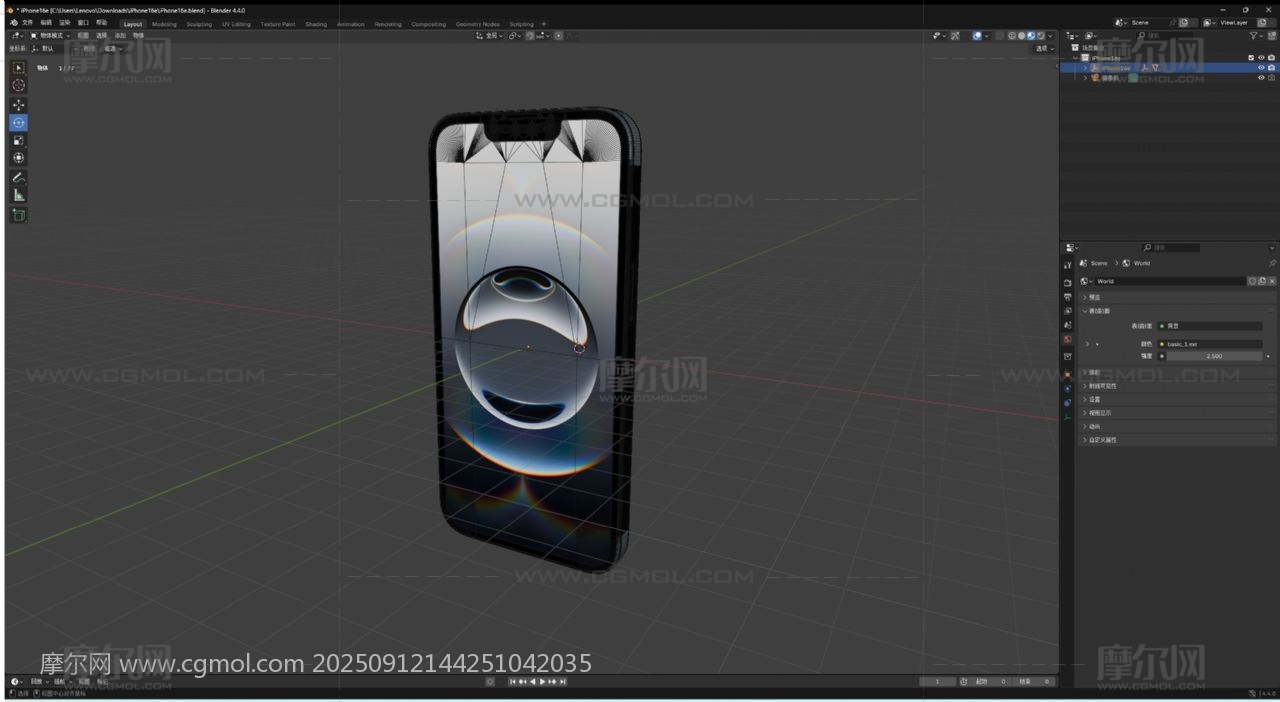
Task: Switch to material preview shading
Action: point(1031,36)
